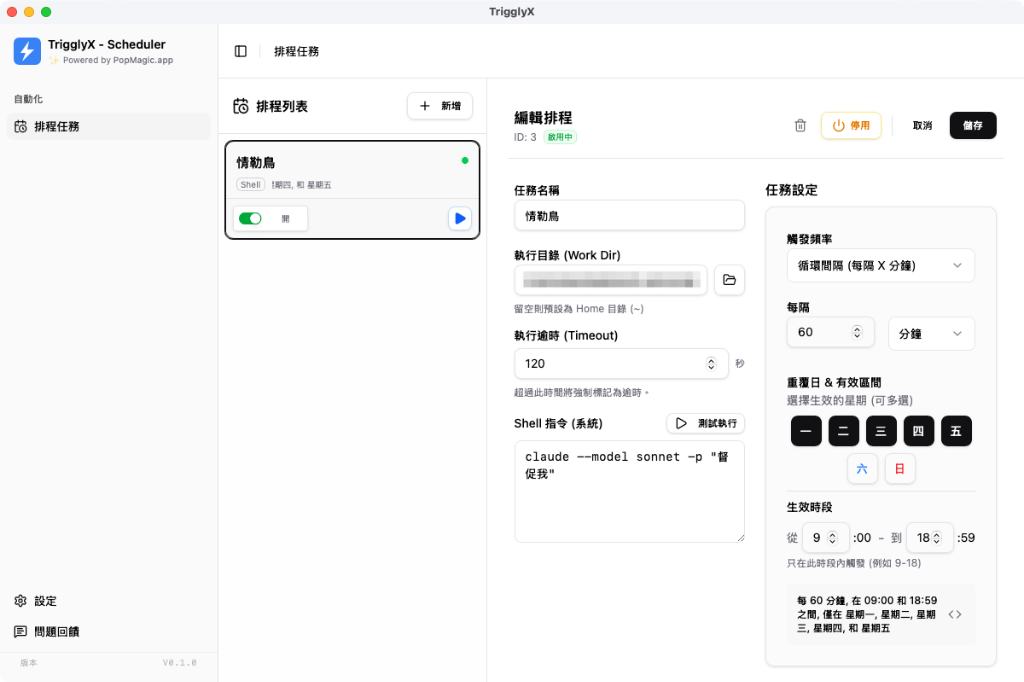1024x682 pixels.
Task: Save changes with the 儲存 button
Action: click(x=972, y=125)
